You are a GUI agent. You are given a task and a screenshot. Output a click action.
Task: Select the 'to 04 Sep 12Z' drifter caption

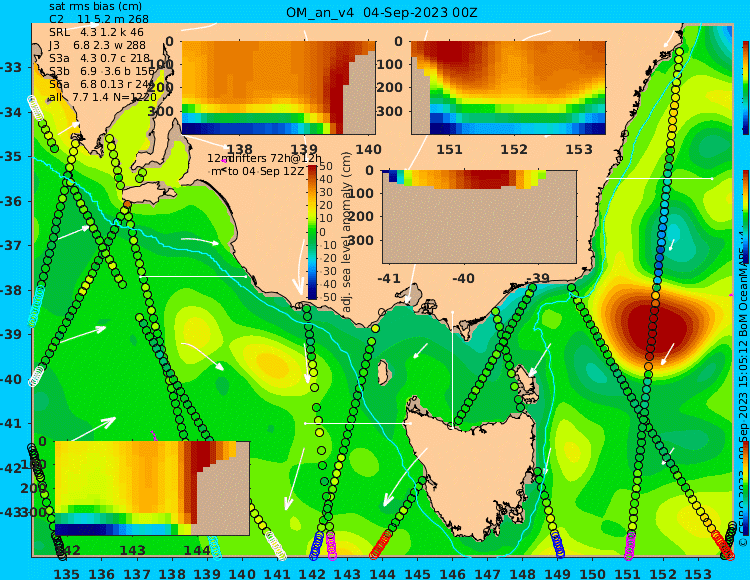[x=265, y=171]
